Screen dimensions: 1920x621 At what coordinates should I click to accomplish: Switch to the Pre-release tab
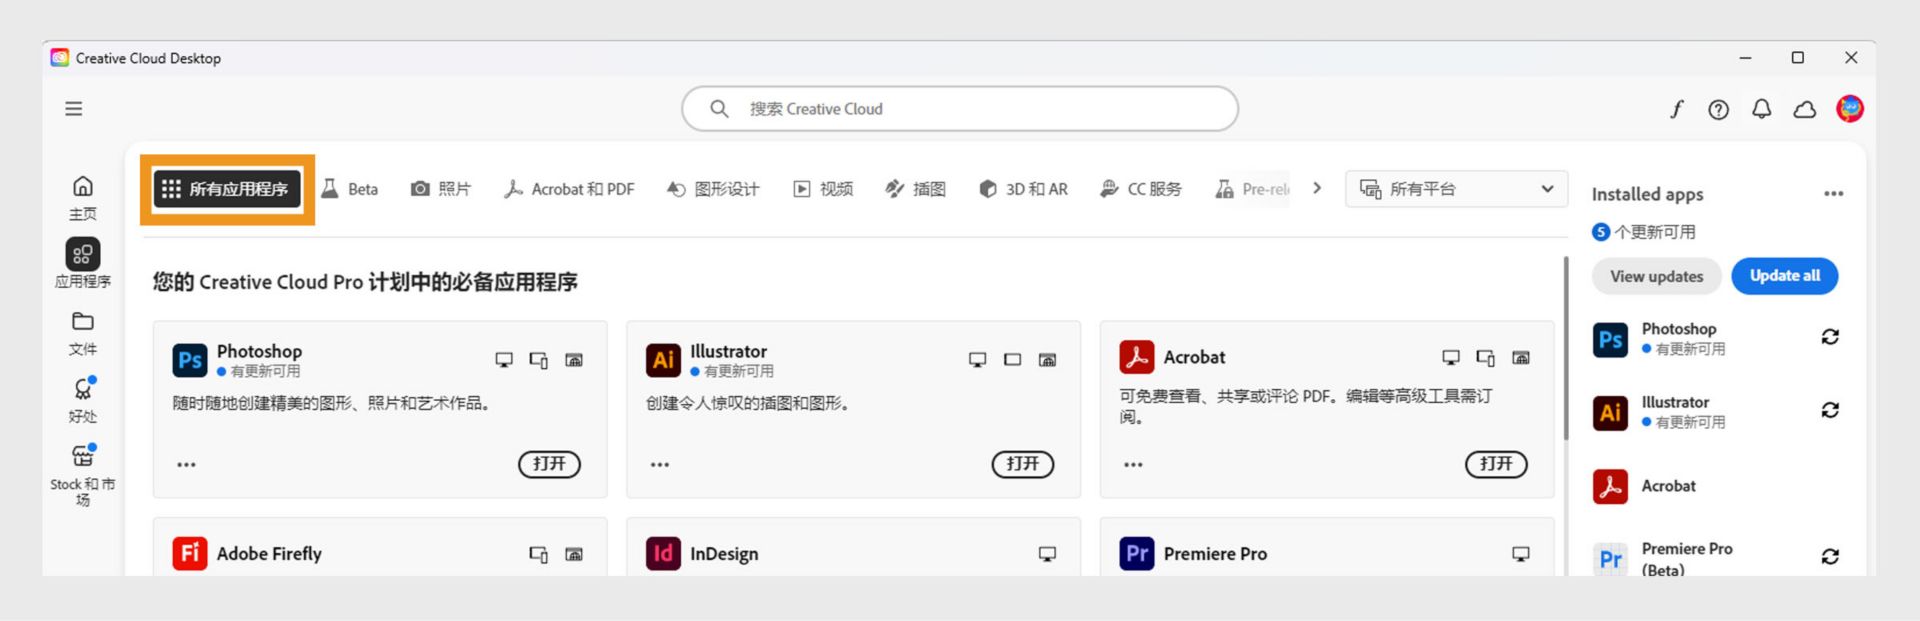(x=1252, y=189)
